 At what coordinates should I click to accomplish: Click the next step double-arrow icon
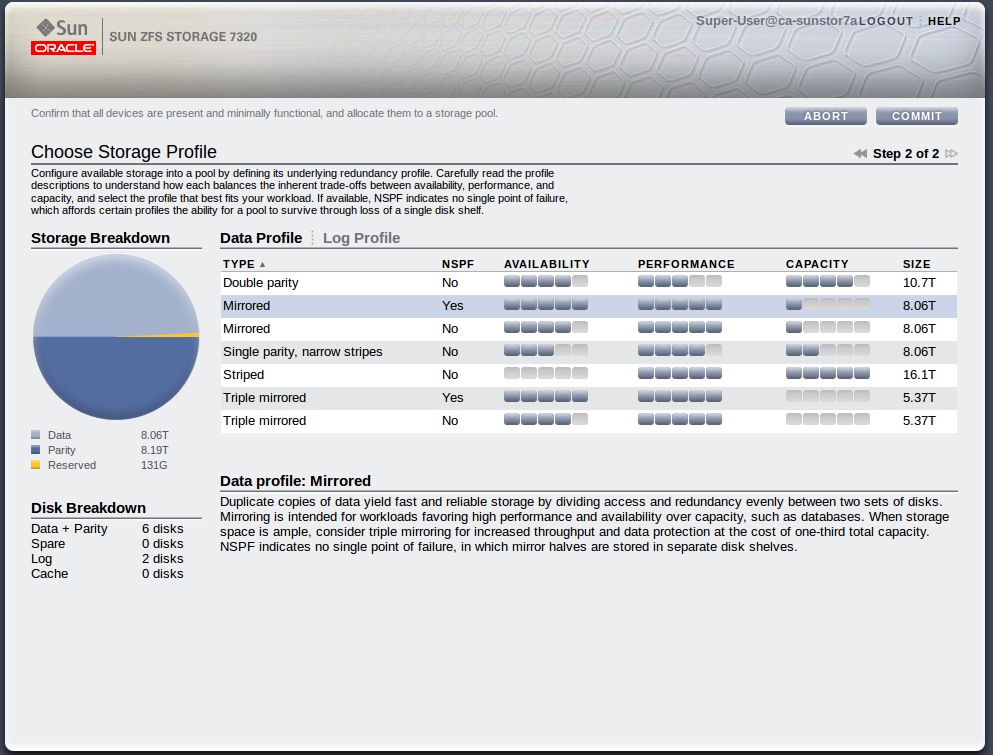pyautogui.click(x=951, y=154)
